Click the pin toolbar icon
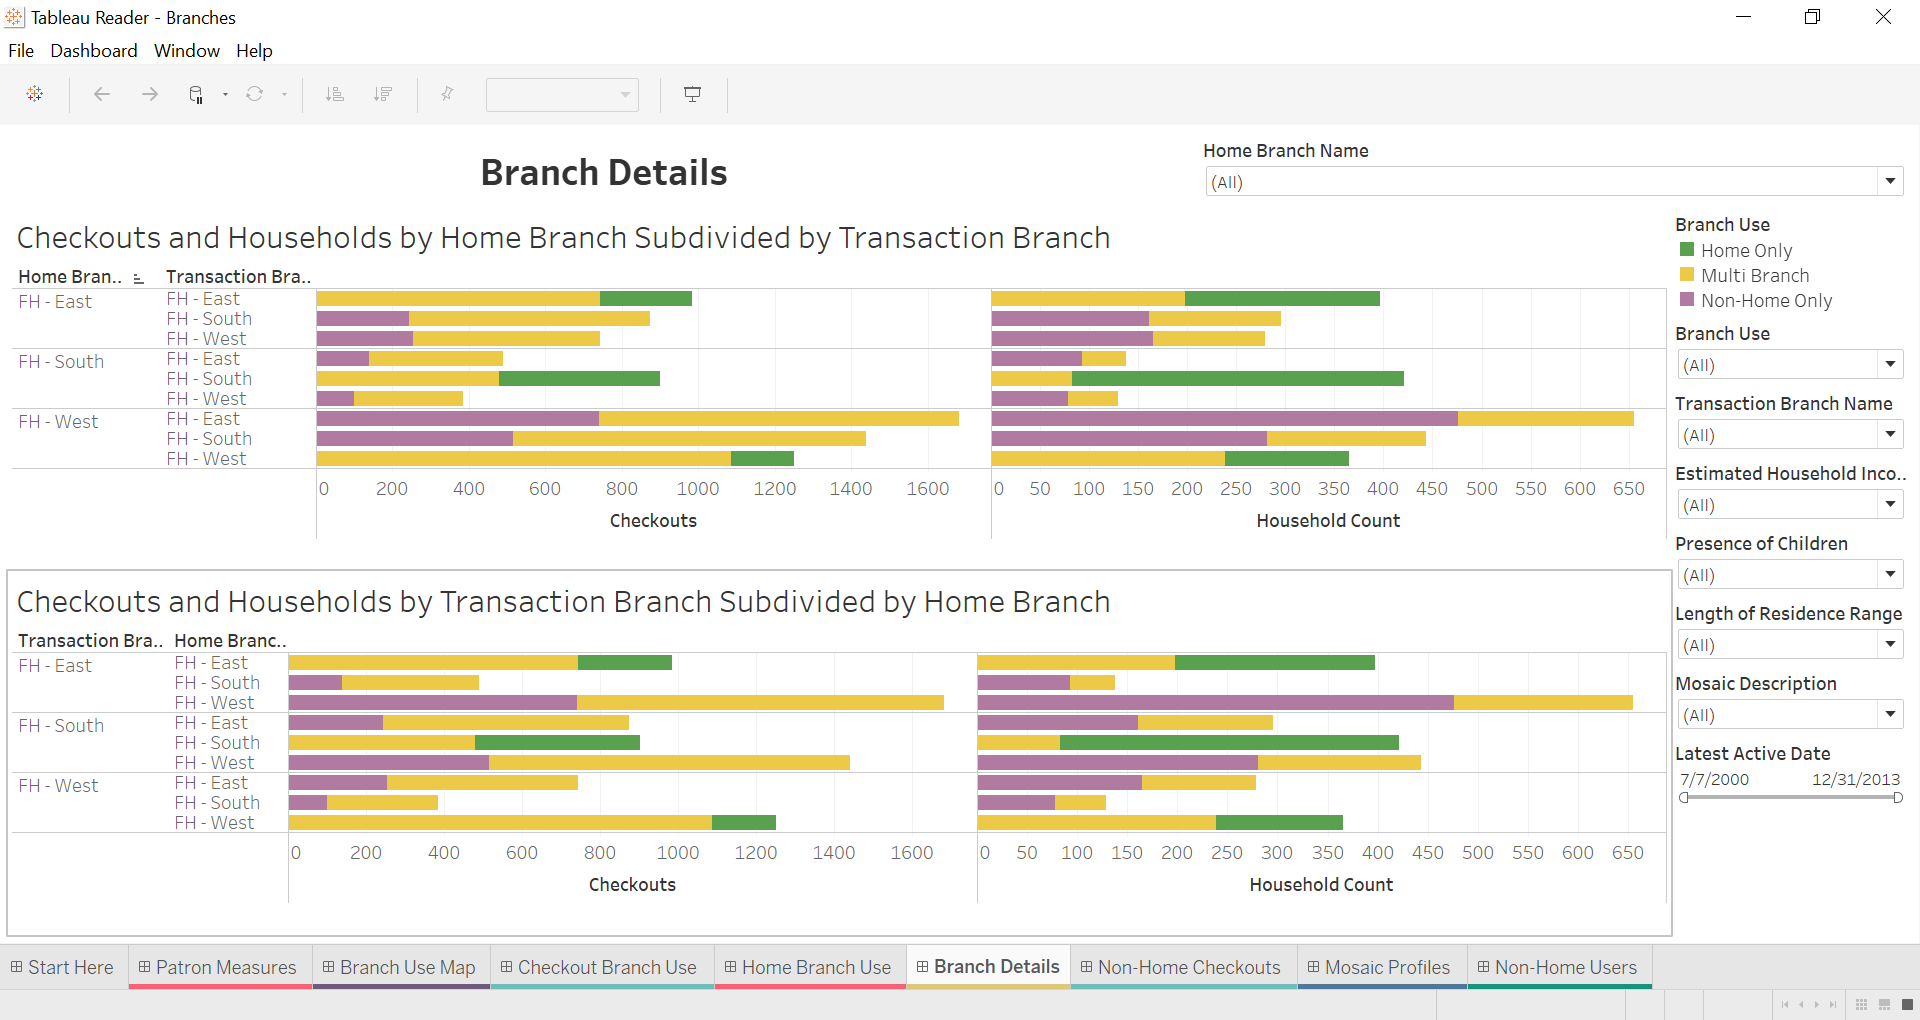 [x=447, y=94]
